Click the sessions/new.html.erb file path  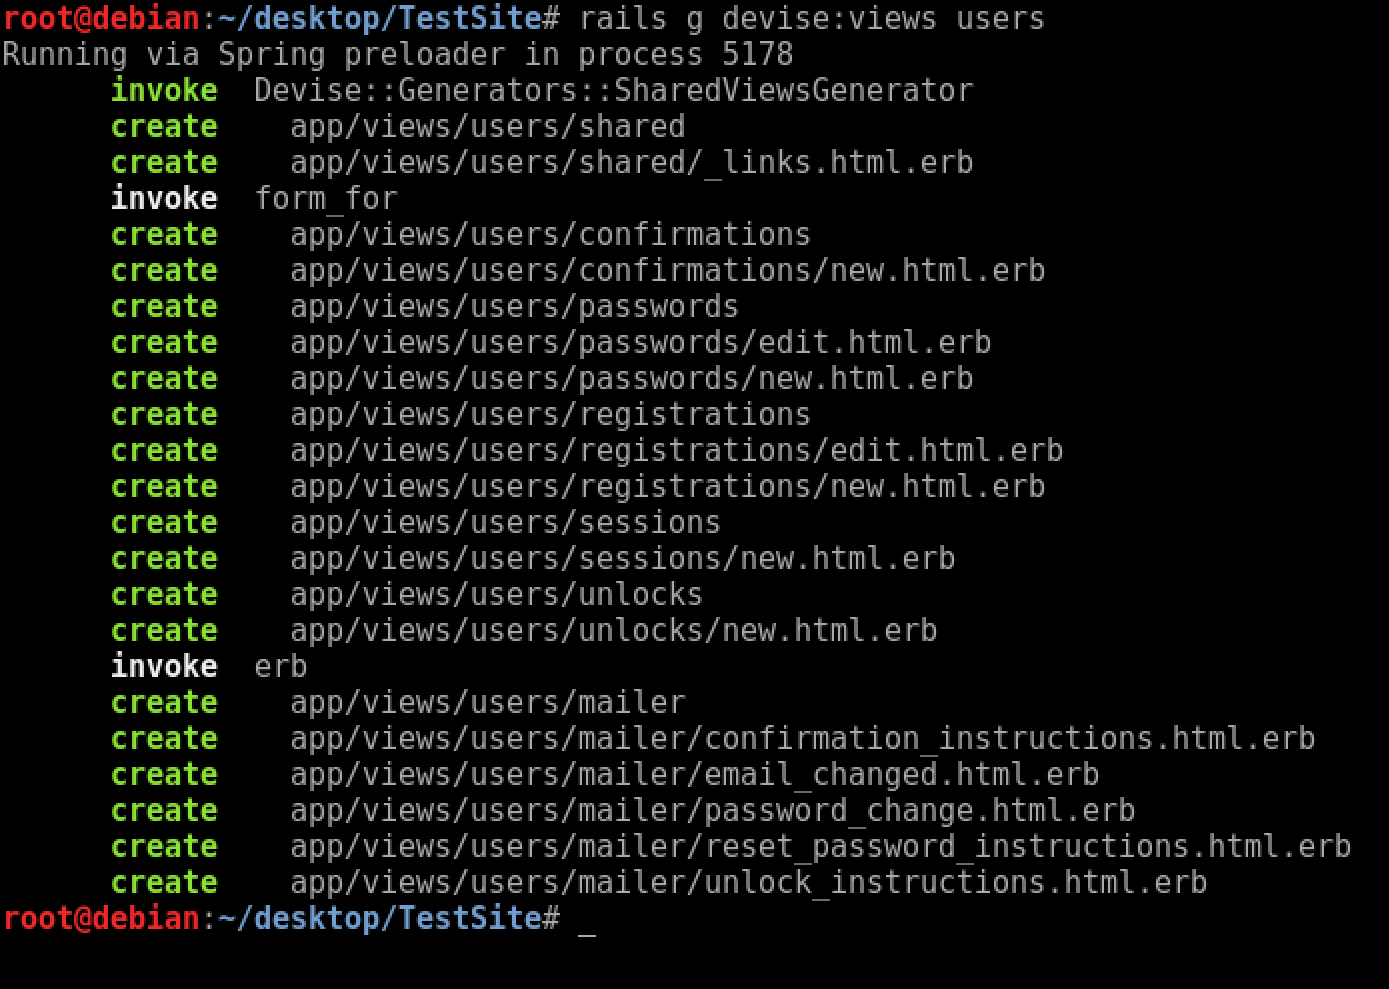(x=622, y=559)
